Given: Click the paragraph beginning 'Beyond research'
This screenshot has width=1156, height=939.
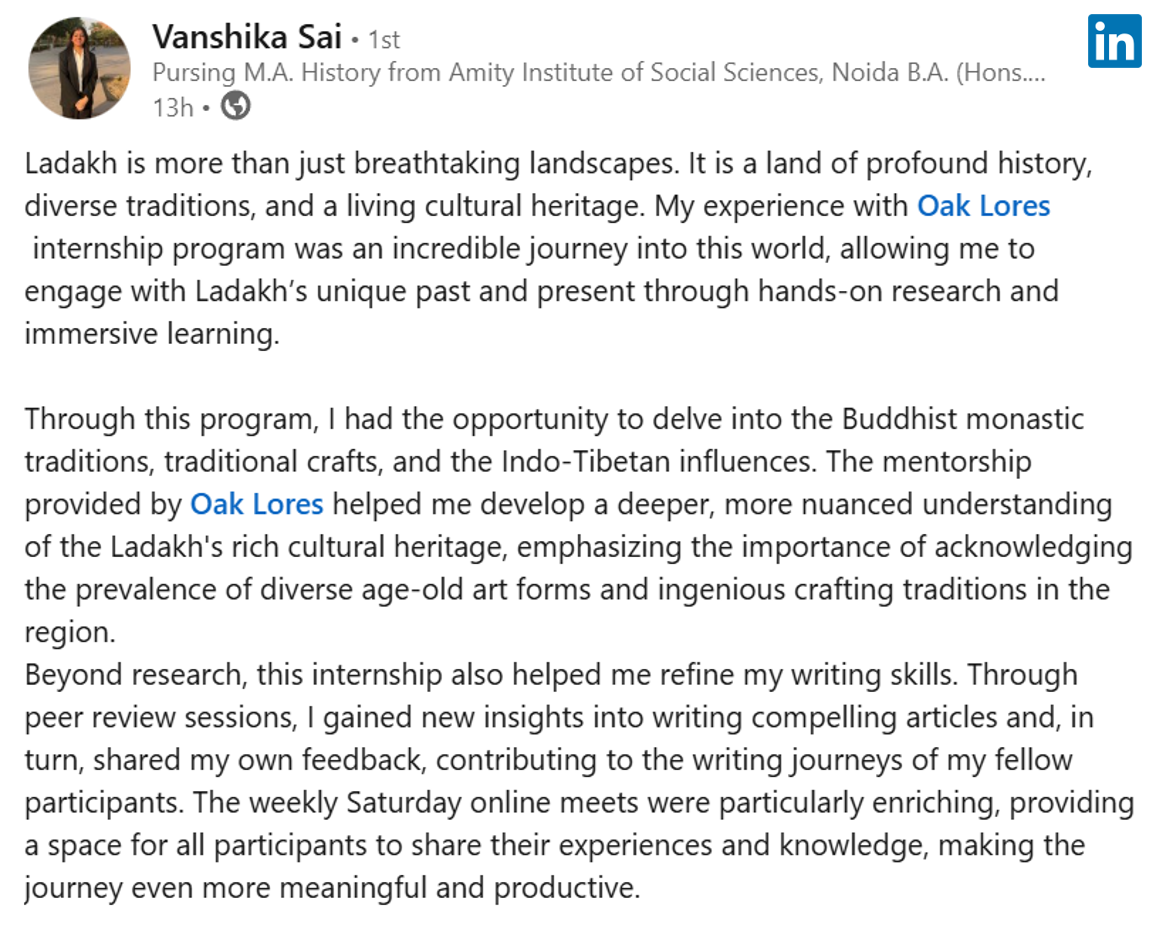Looking at the screenshot, I should 579,781.
